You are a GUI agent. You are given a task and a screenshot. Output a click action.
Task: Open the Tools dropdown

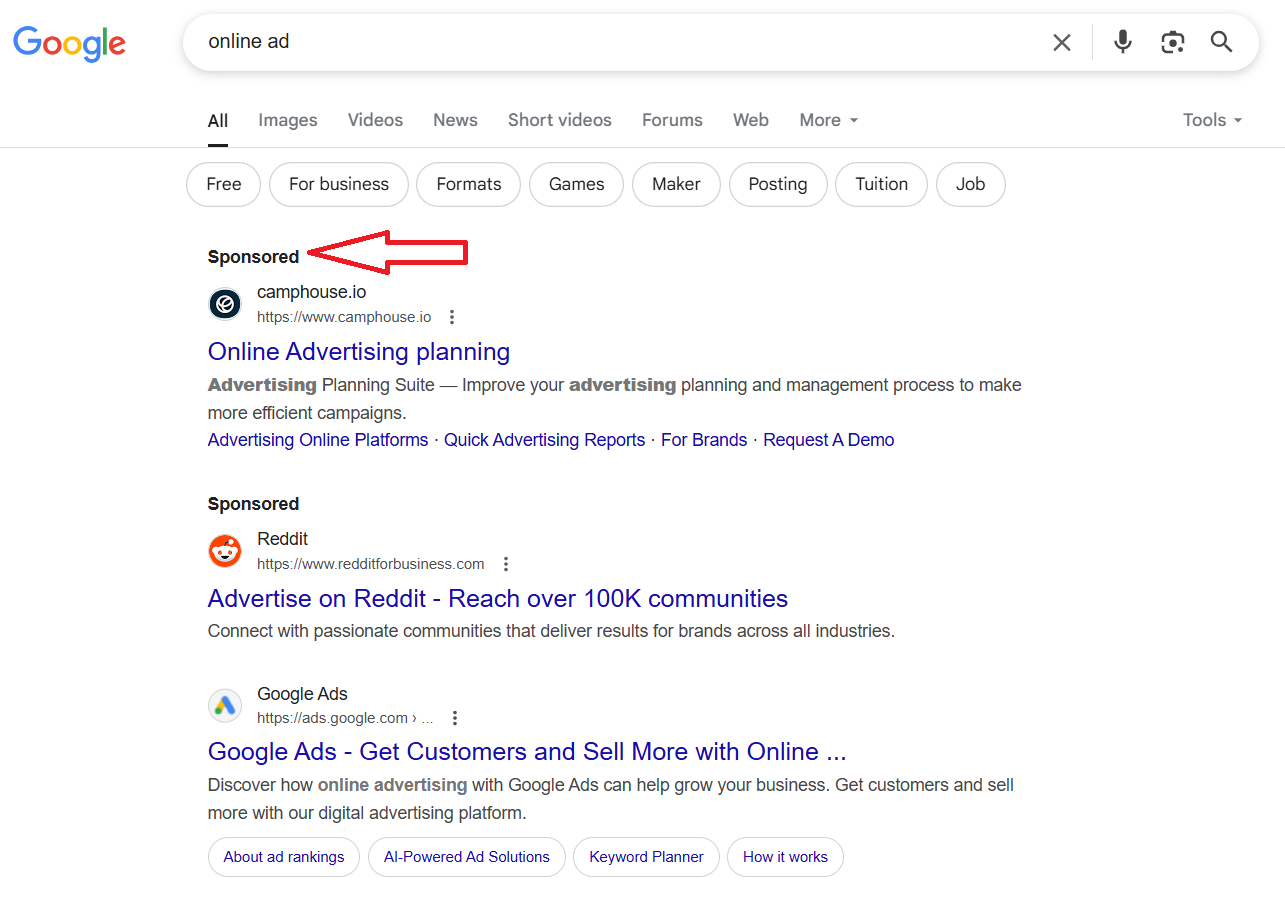click(x=1212, y=120)
